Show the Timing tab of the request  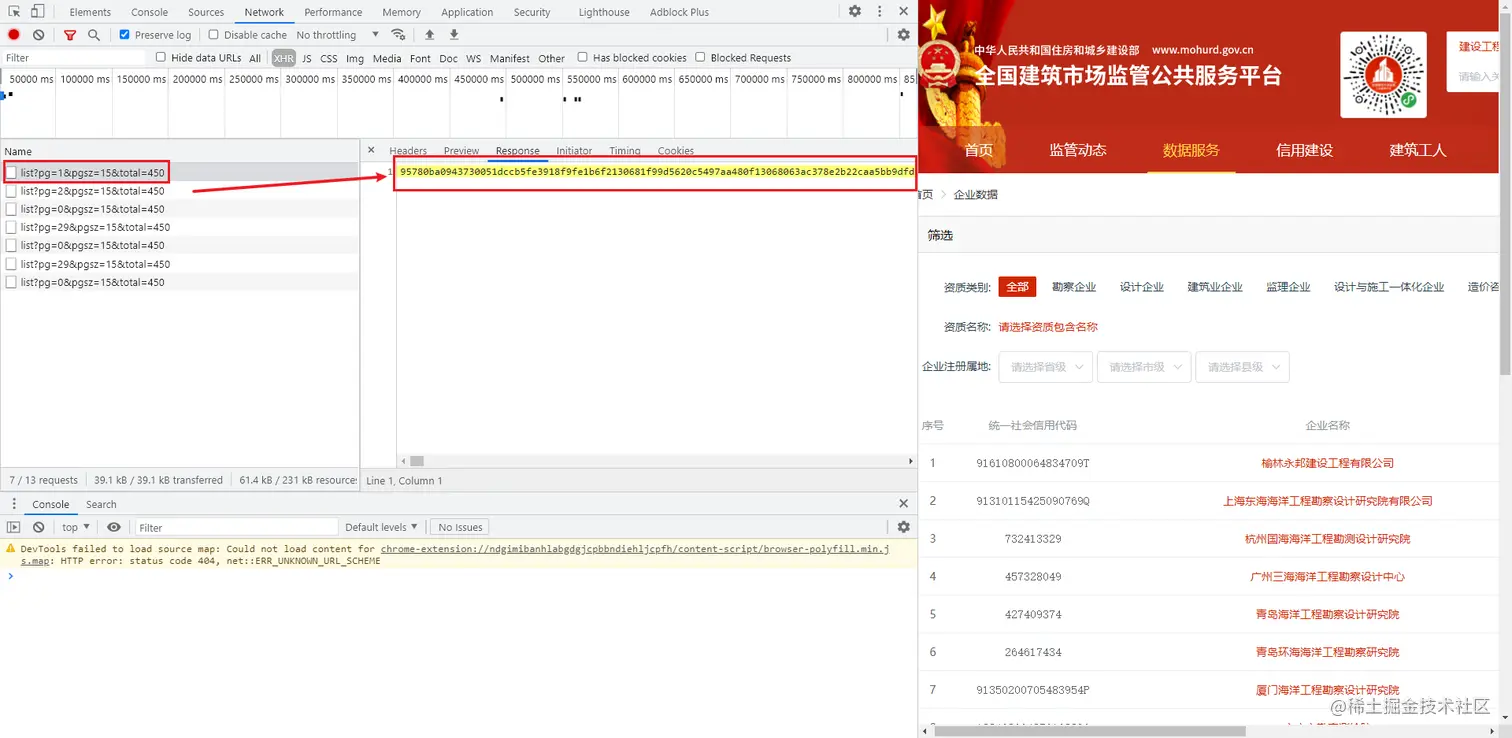(624, 151)
